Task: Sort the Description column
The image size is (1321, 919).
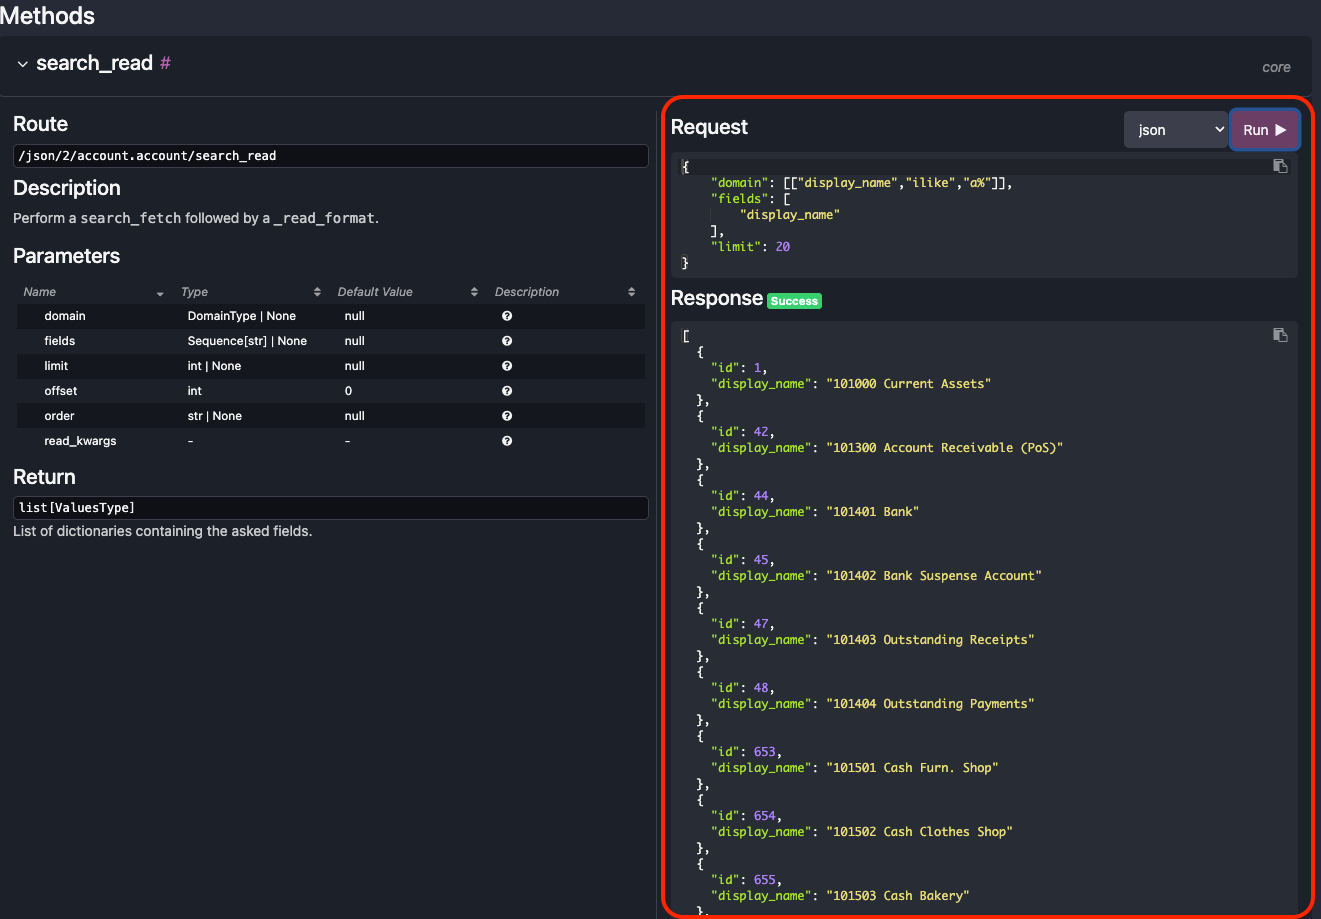Action: point(632,291)
